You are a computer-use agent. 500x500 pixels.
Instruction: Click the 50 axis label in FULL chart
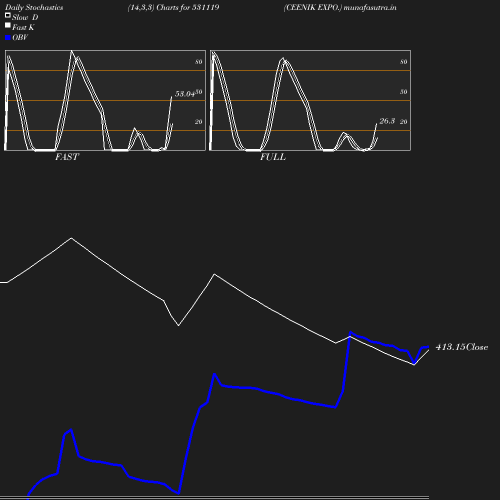coord(404,92)
